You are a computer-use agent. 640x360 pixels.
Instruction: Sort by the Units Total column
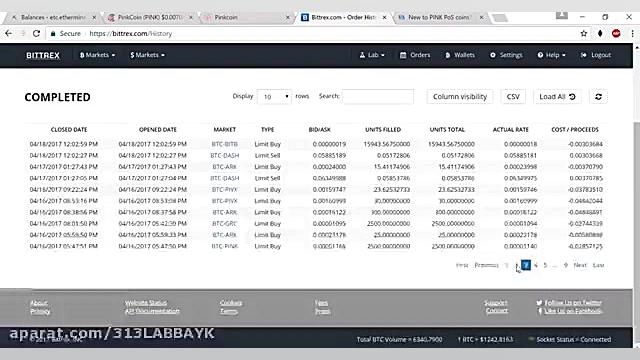(447, 129)
